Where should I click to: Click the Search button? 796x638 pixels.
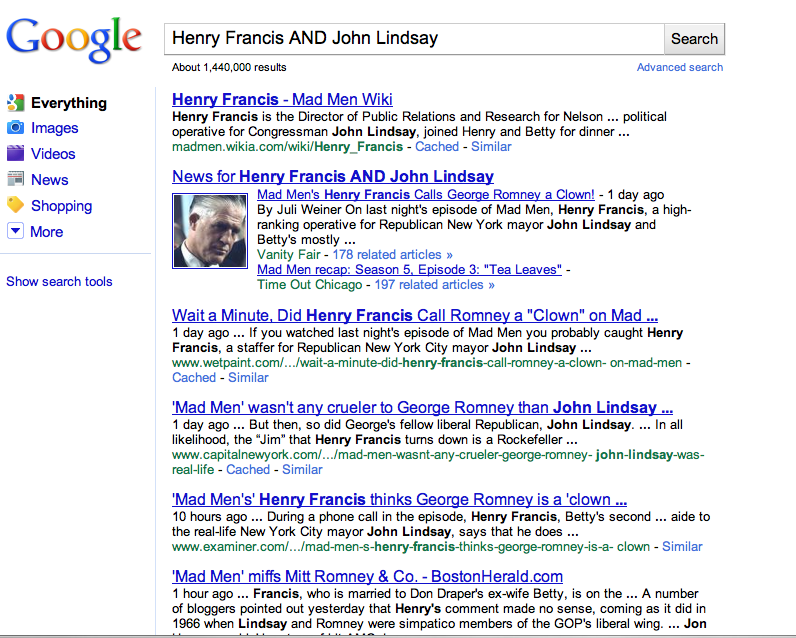coord(694,39)
